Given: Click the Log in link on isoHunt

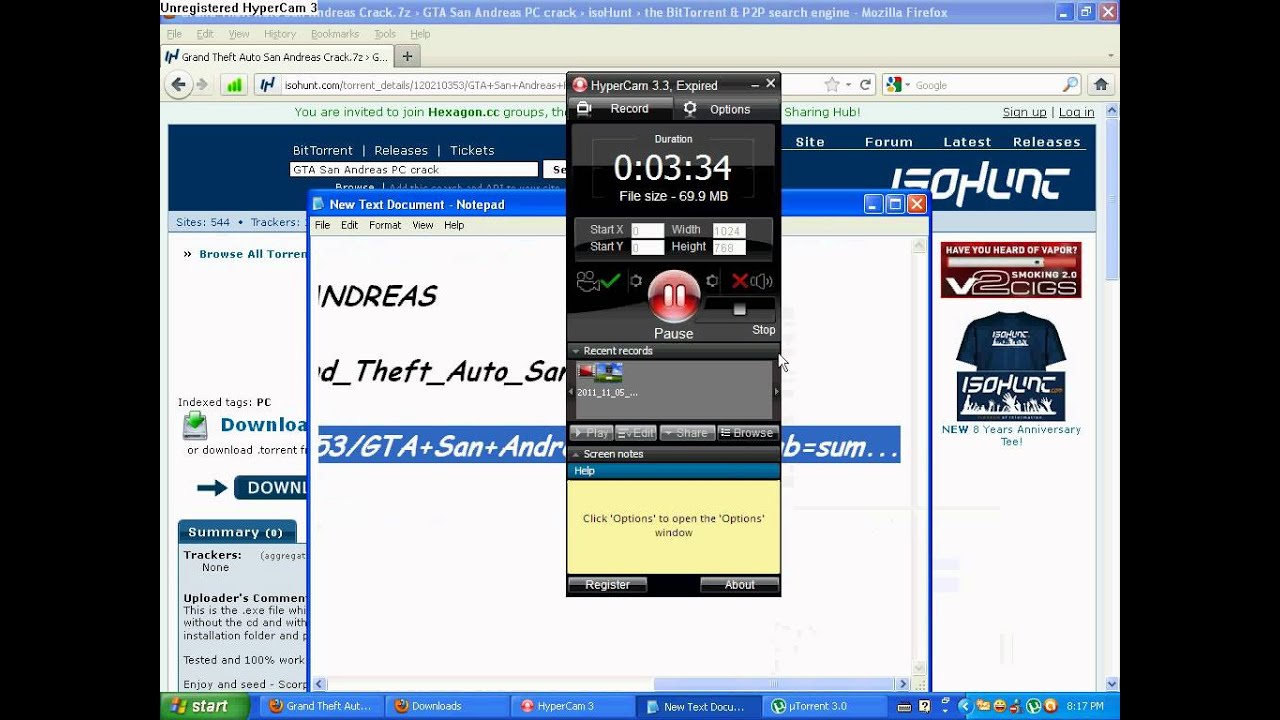Looking at the screenshot, I should [1076, 112].
